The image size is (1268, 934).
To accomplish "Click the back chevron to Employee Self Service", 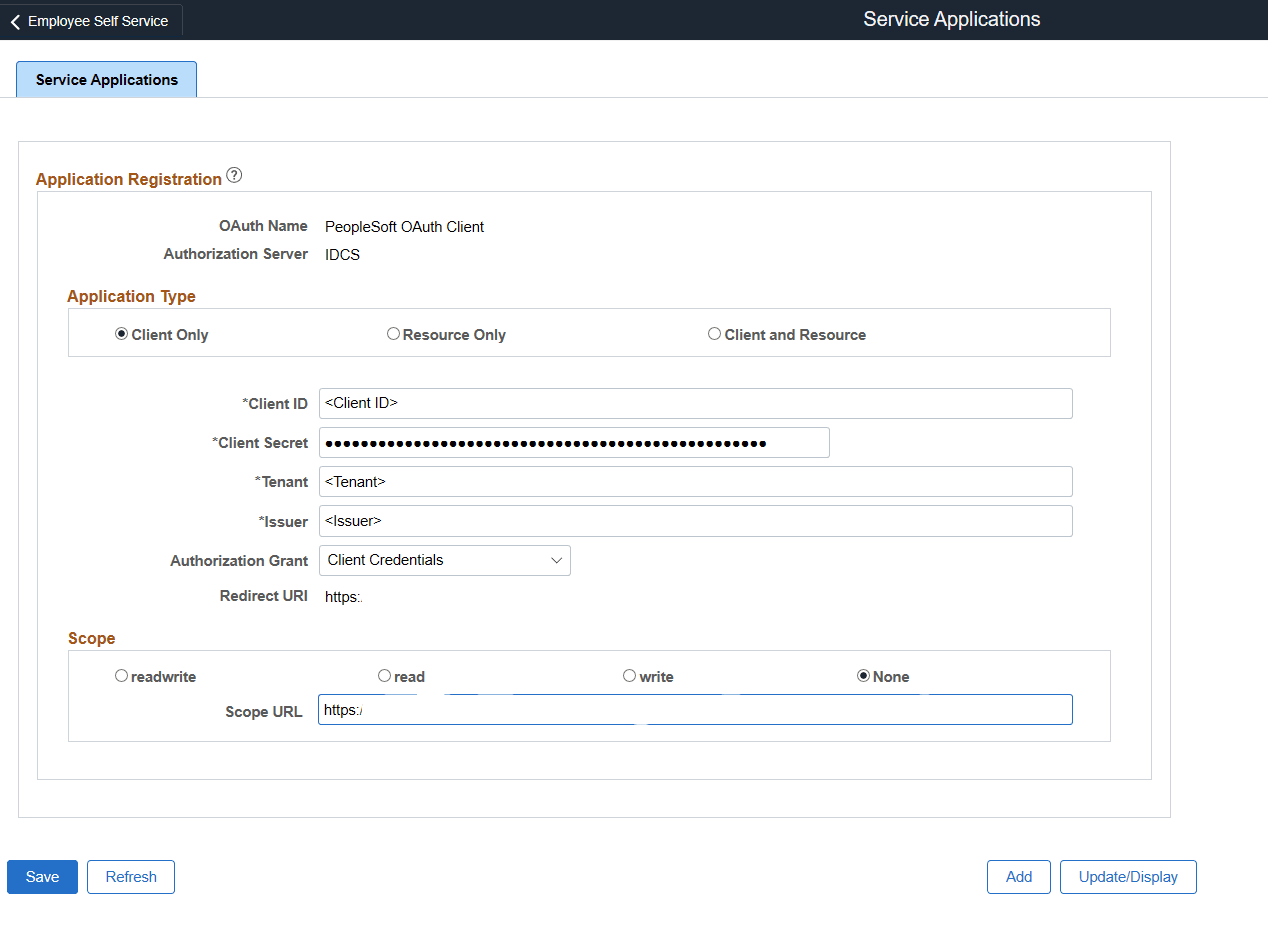I will click(x=15, y=20).
